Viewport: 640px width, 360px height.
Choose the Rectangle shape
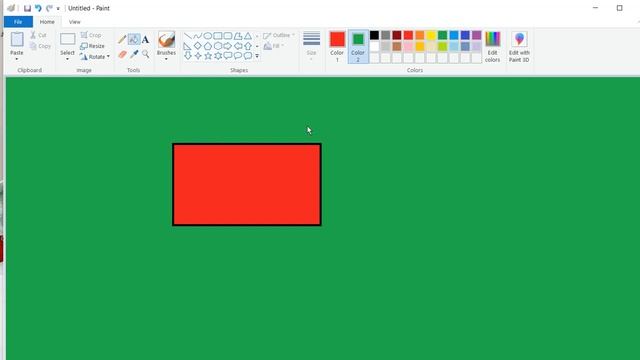tap(218, 36)
